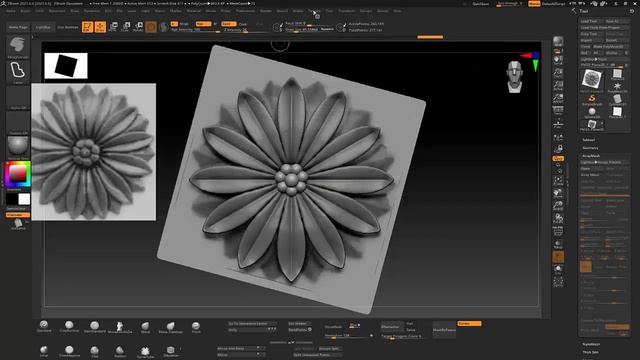Expand the Thick Skin section
The image size is (640, 360).
pyautogui.click(x=591, y=352)
